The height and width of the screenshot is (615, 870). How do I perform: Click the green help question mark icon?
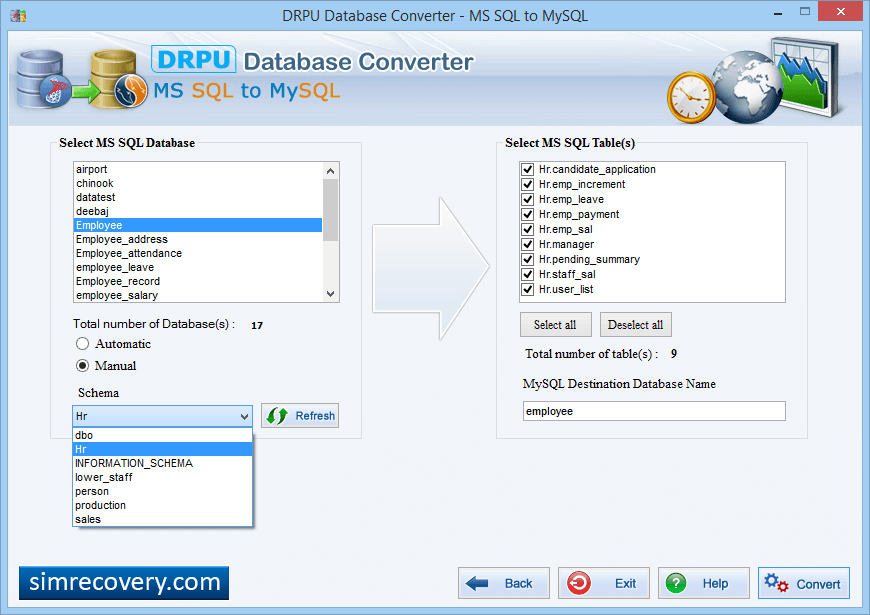pos(676,583)
